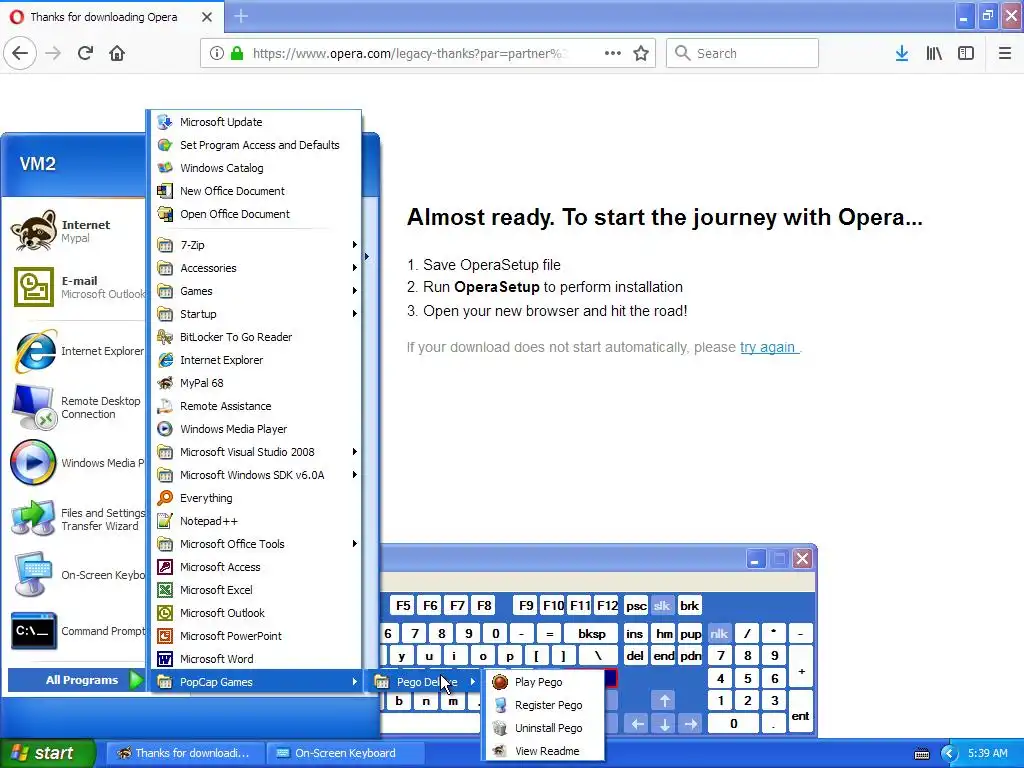Open page actions three-dot menu in address bar
The image size is (1024, 768).
click(613, 53)
